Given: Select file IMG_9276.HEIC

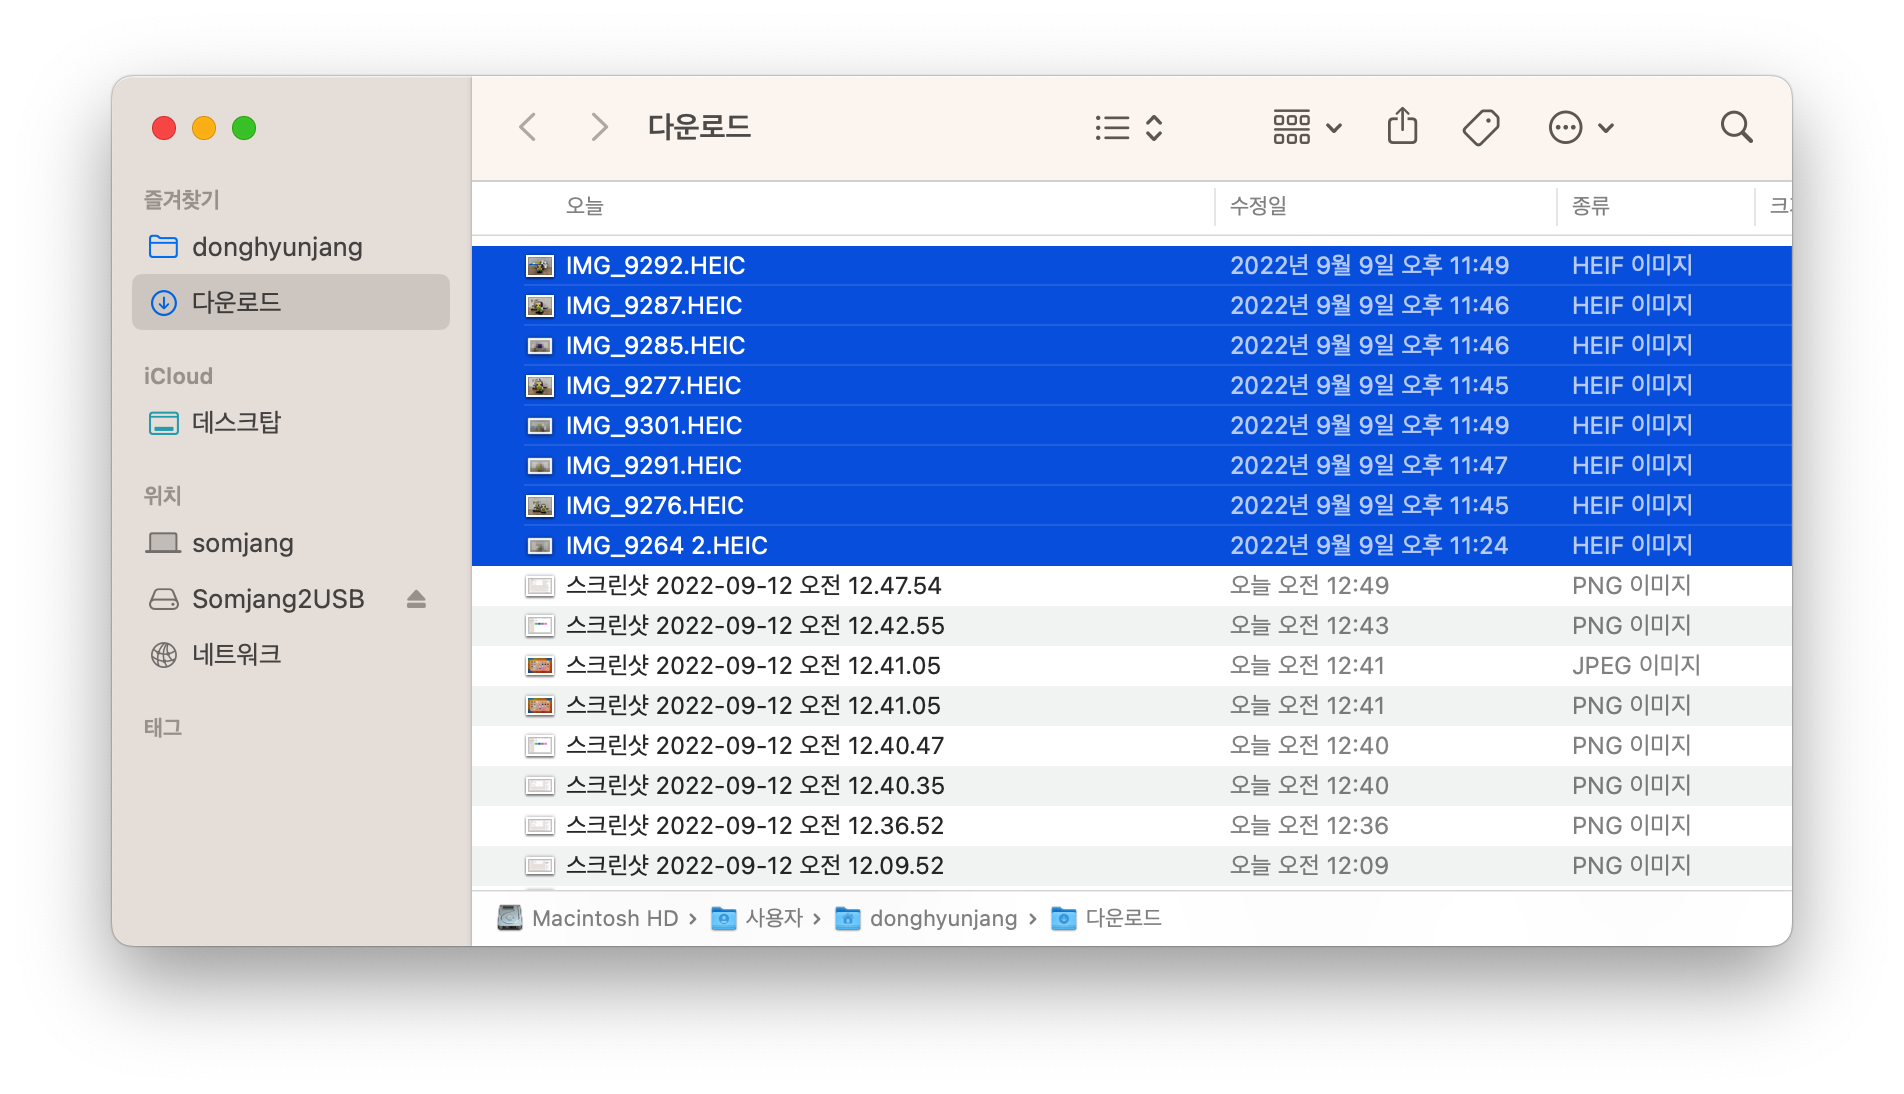Looking at the screenshot, I should (x=1132, y=505).
